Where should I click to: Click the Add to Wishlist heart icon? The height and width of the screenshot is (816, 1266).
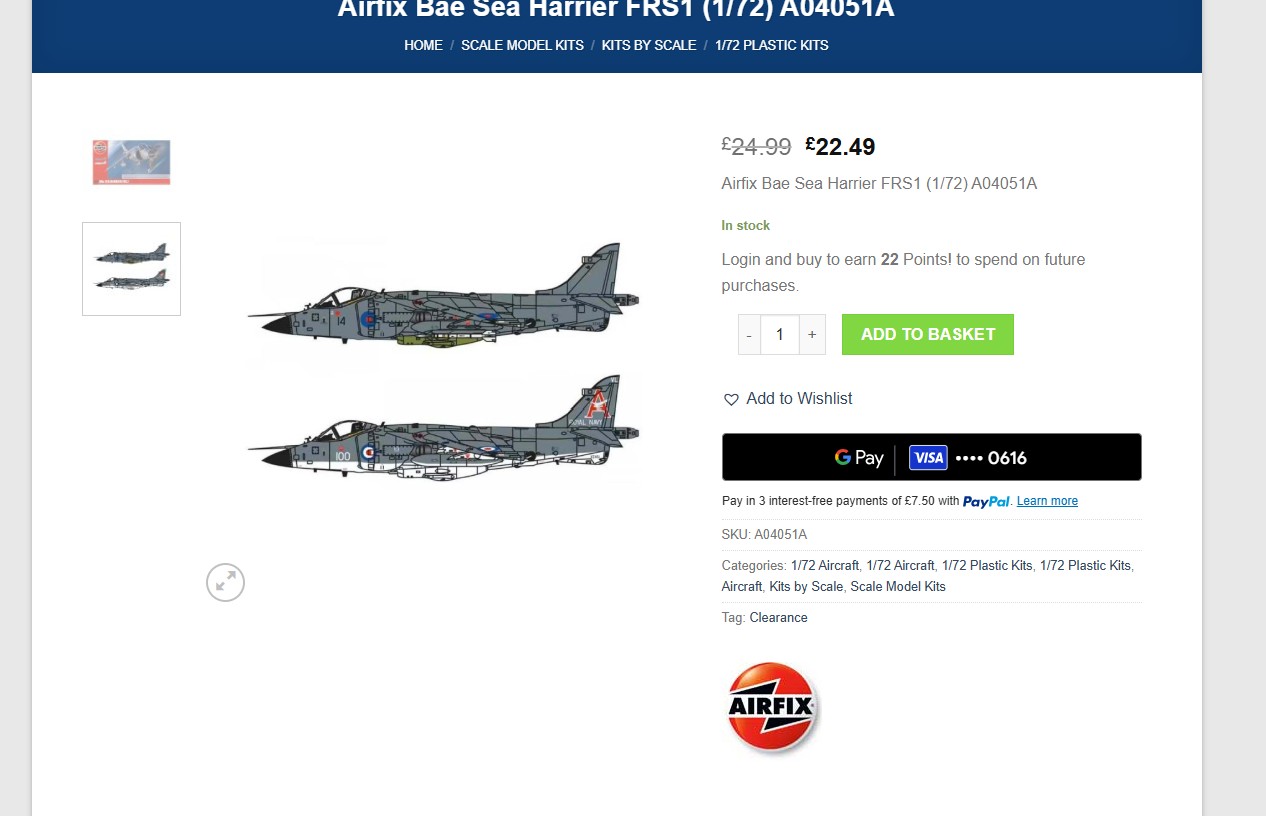click(731, 399)
